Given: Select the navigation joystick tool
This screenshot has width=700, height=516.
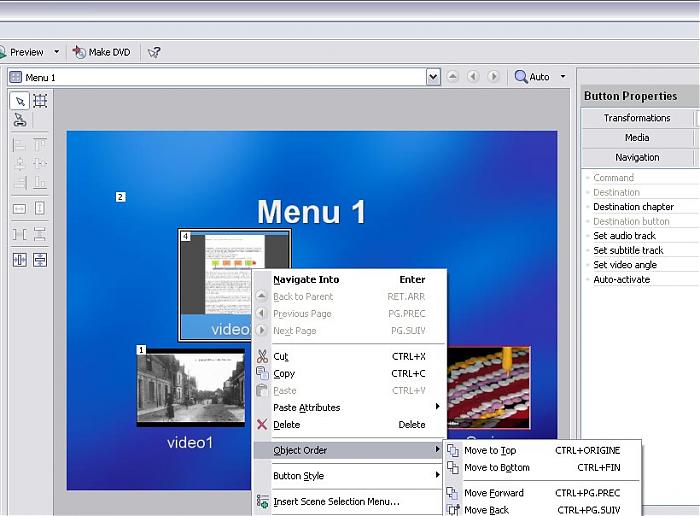Looking at the screenshot, I should point(20,121).
